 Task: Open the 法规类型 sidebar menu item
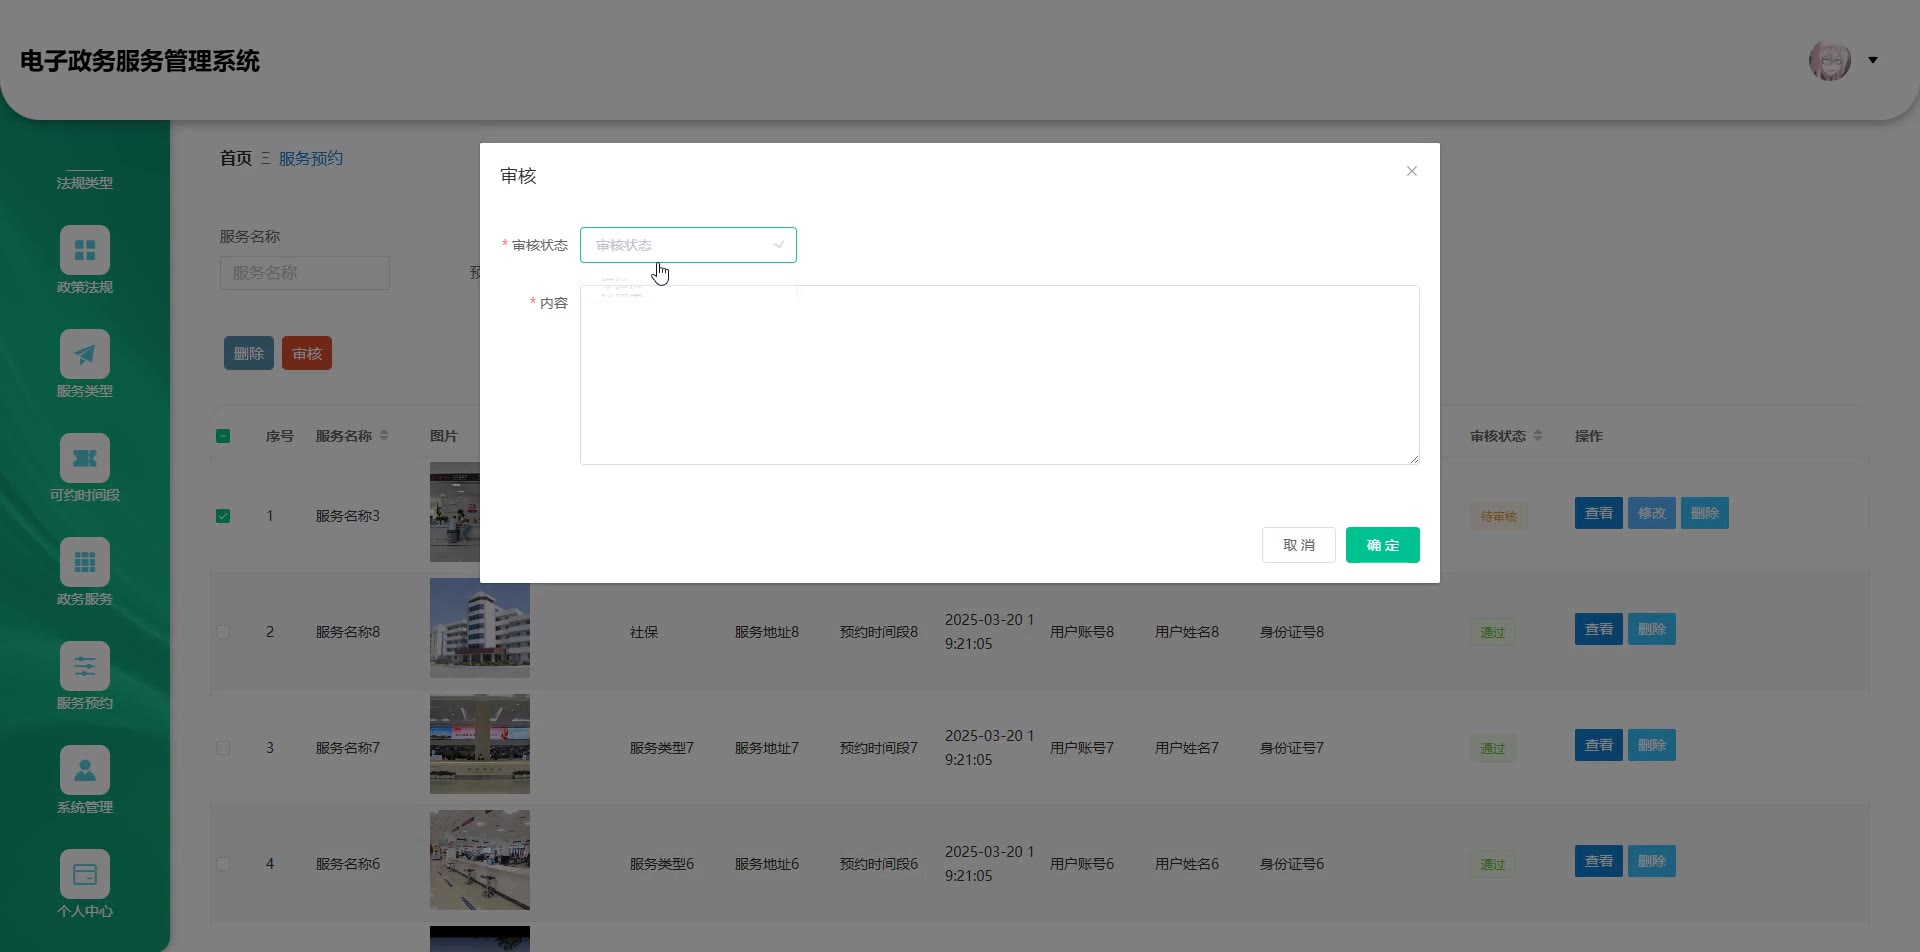[85, 183]
